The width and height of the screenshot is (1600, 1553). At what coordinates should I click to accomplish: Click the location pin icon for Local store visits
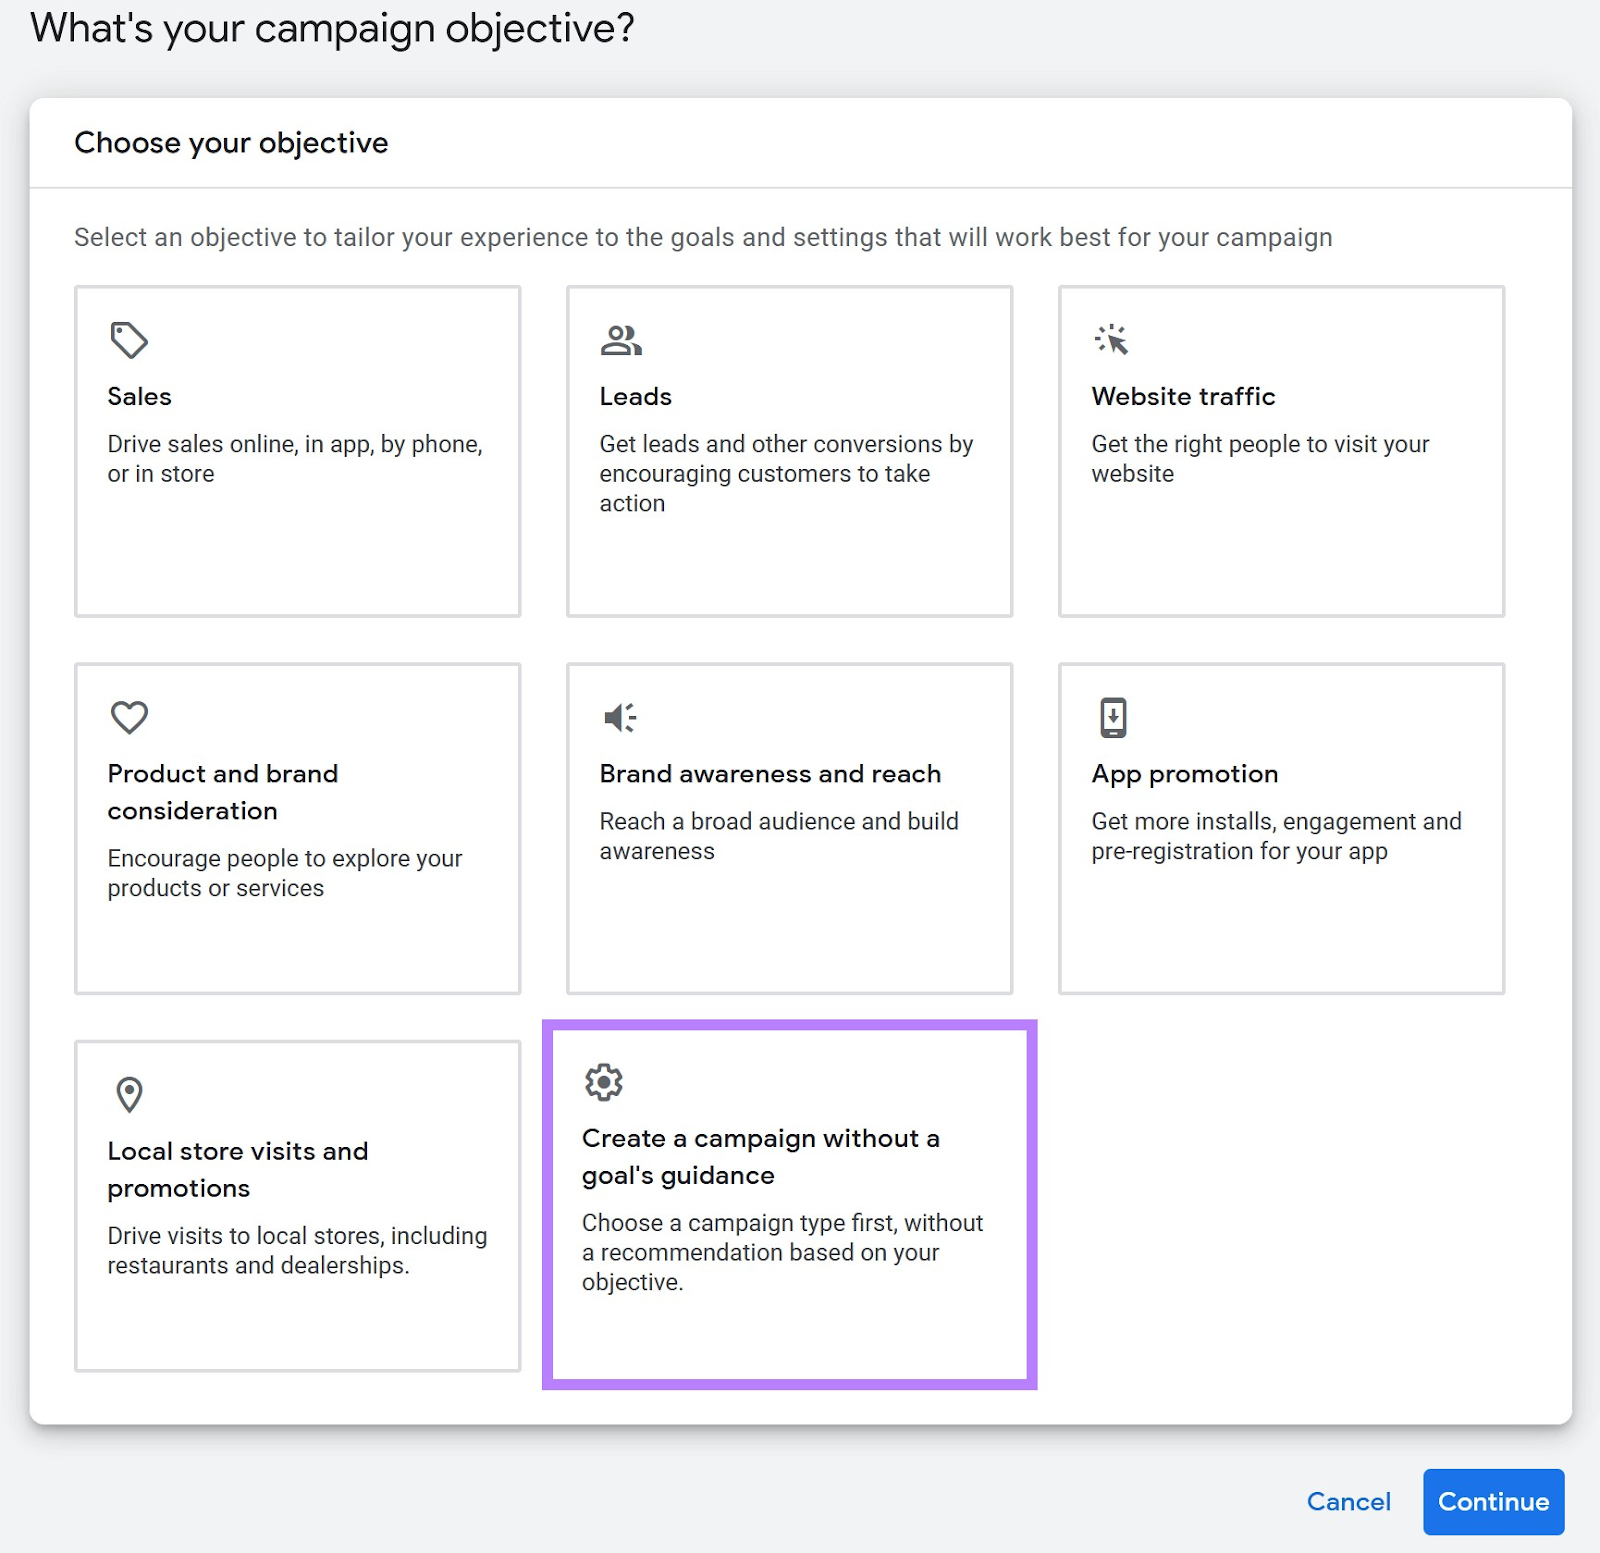point(129,1095)
